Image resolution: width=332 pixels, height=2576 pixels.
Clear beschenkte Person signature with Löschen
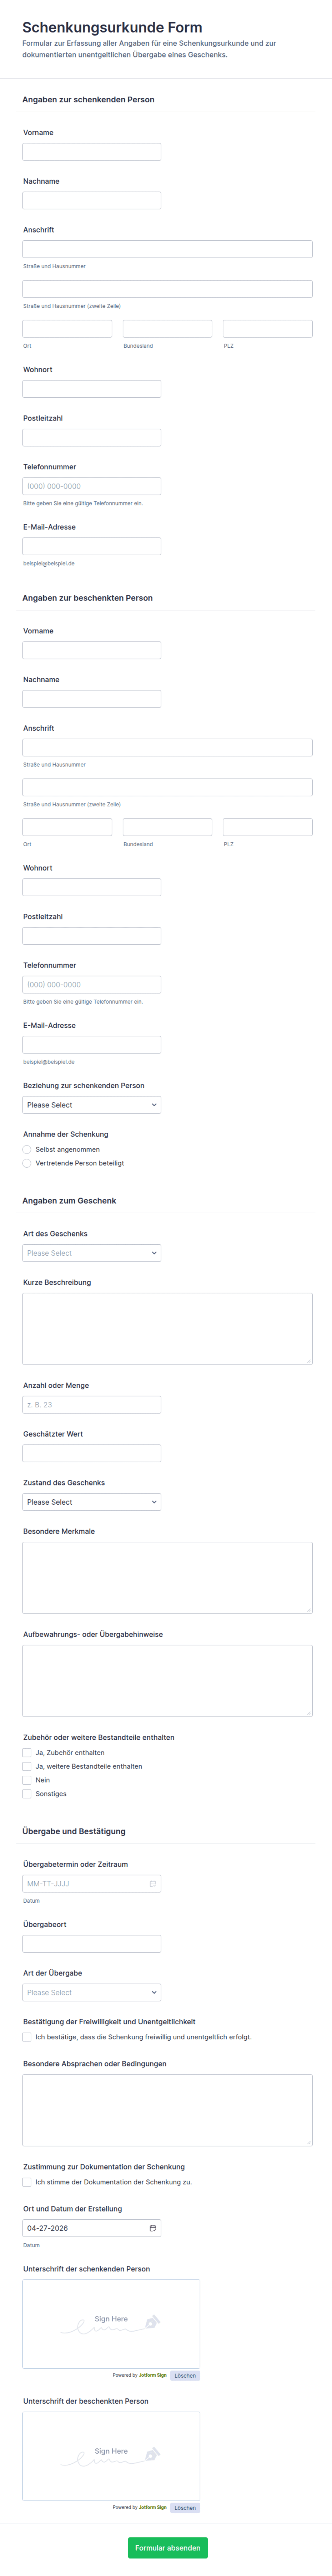pos(185,2507)
